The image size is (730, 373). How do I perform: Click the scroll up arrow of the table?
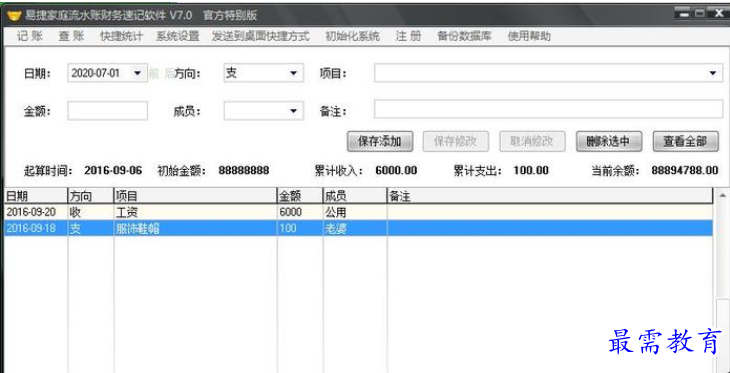pos(722,195)
